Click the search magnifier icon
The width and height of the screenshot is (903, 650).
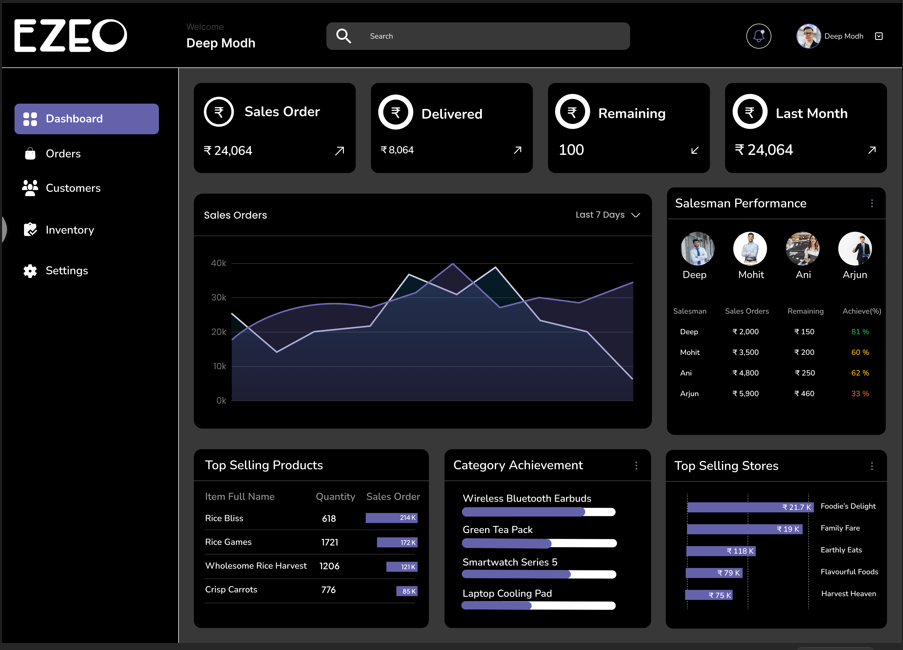[x=343, y=36]
